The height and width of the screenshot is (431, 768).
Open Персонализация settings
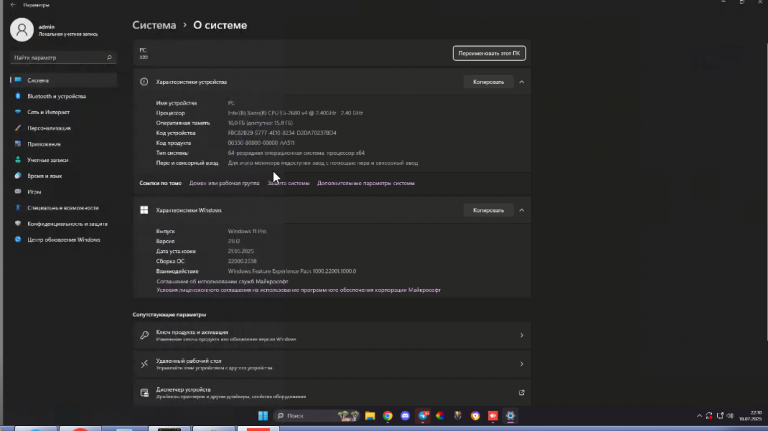(63, 128)
